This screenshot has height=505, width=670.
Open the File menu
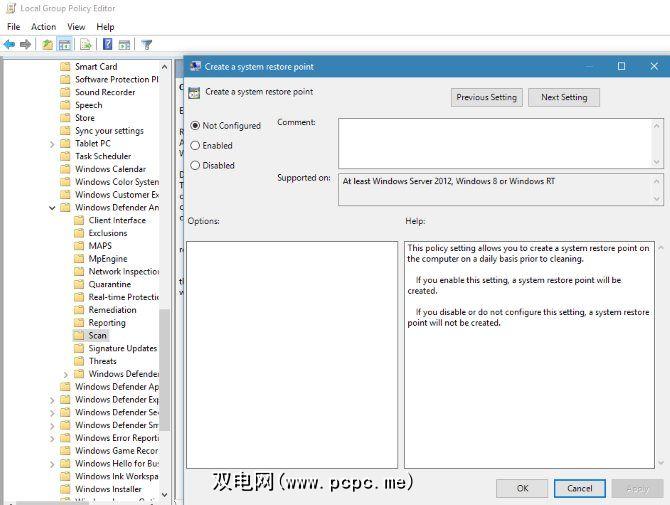(14, 26)
